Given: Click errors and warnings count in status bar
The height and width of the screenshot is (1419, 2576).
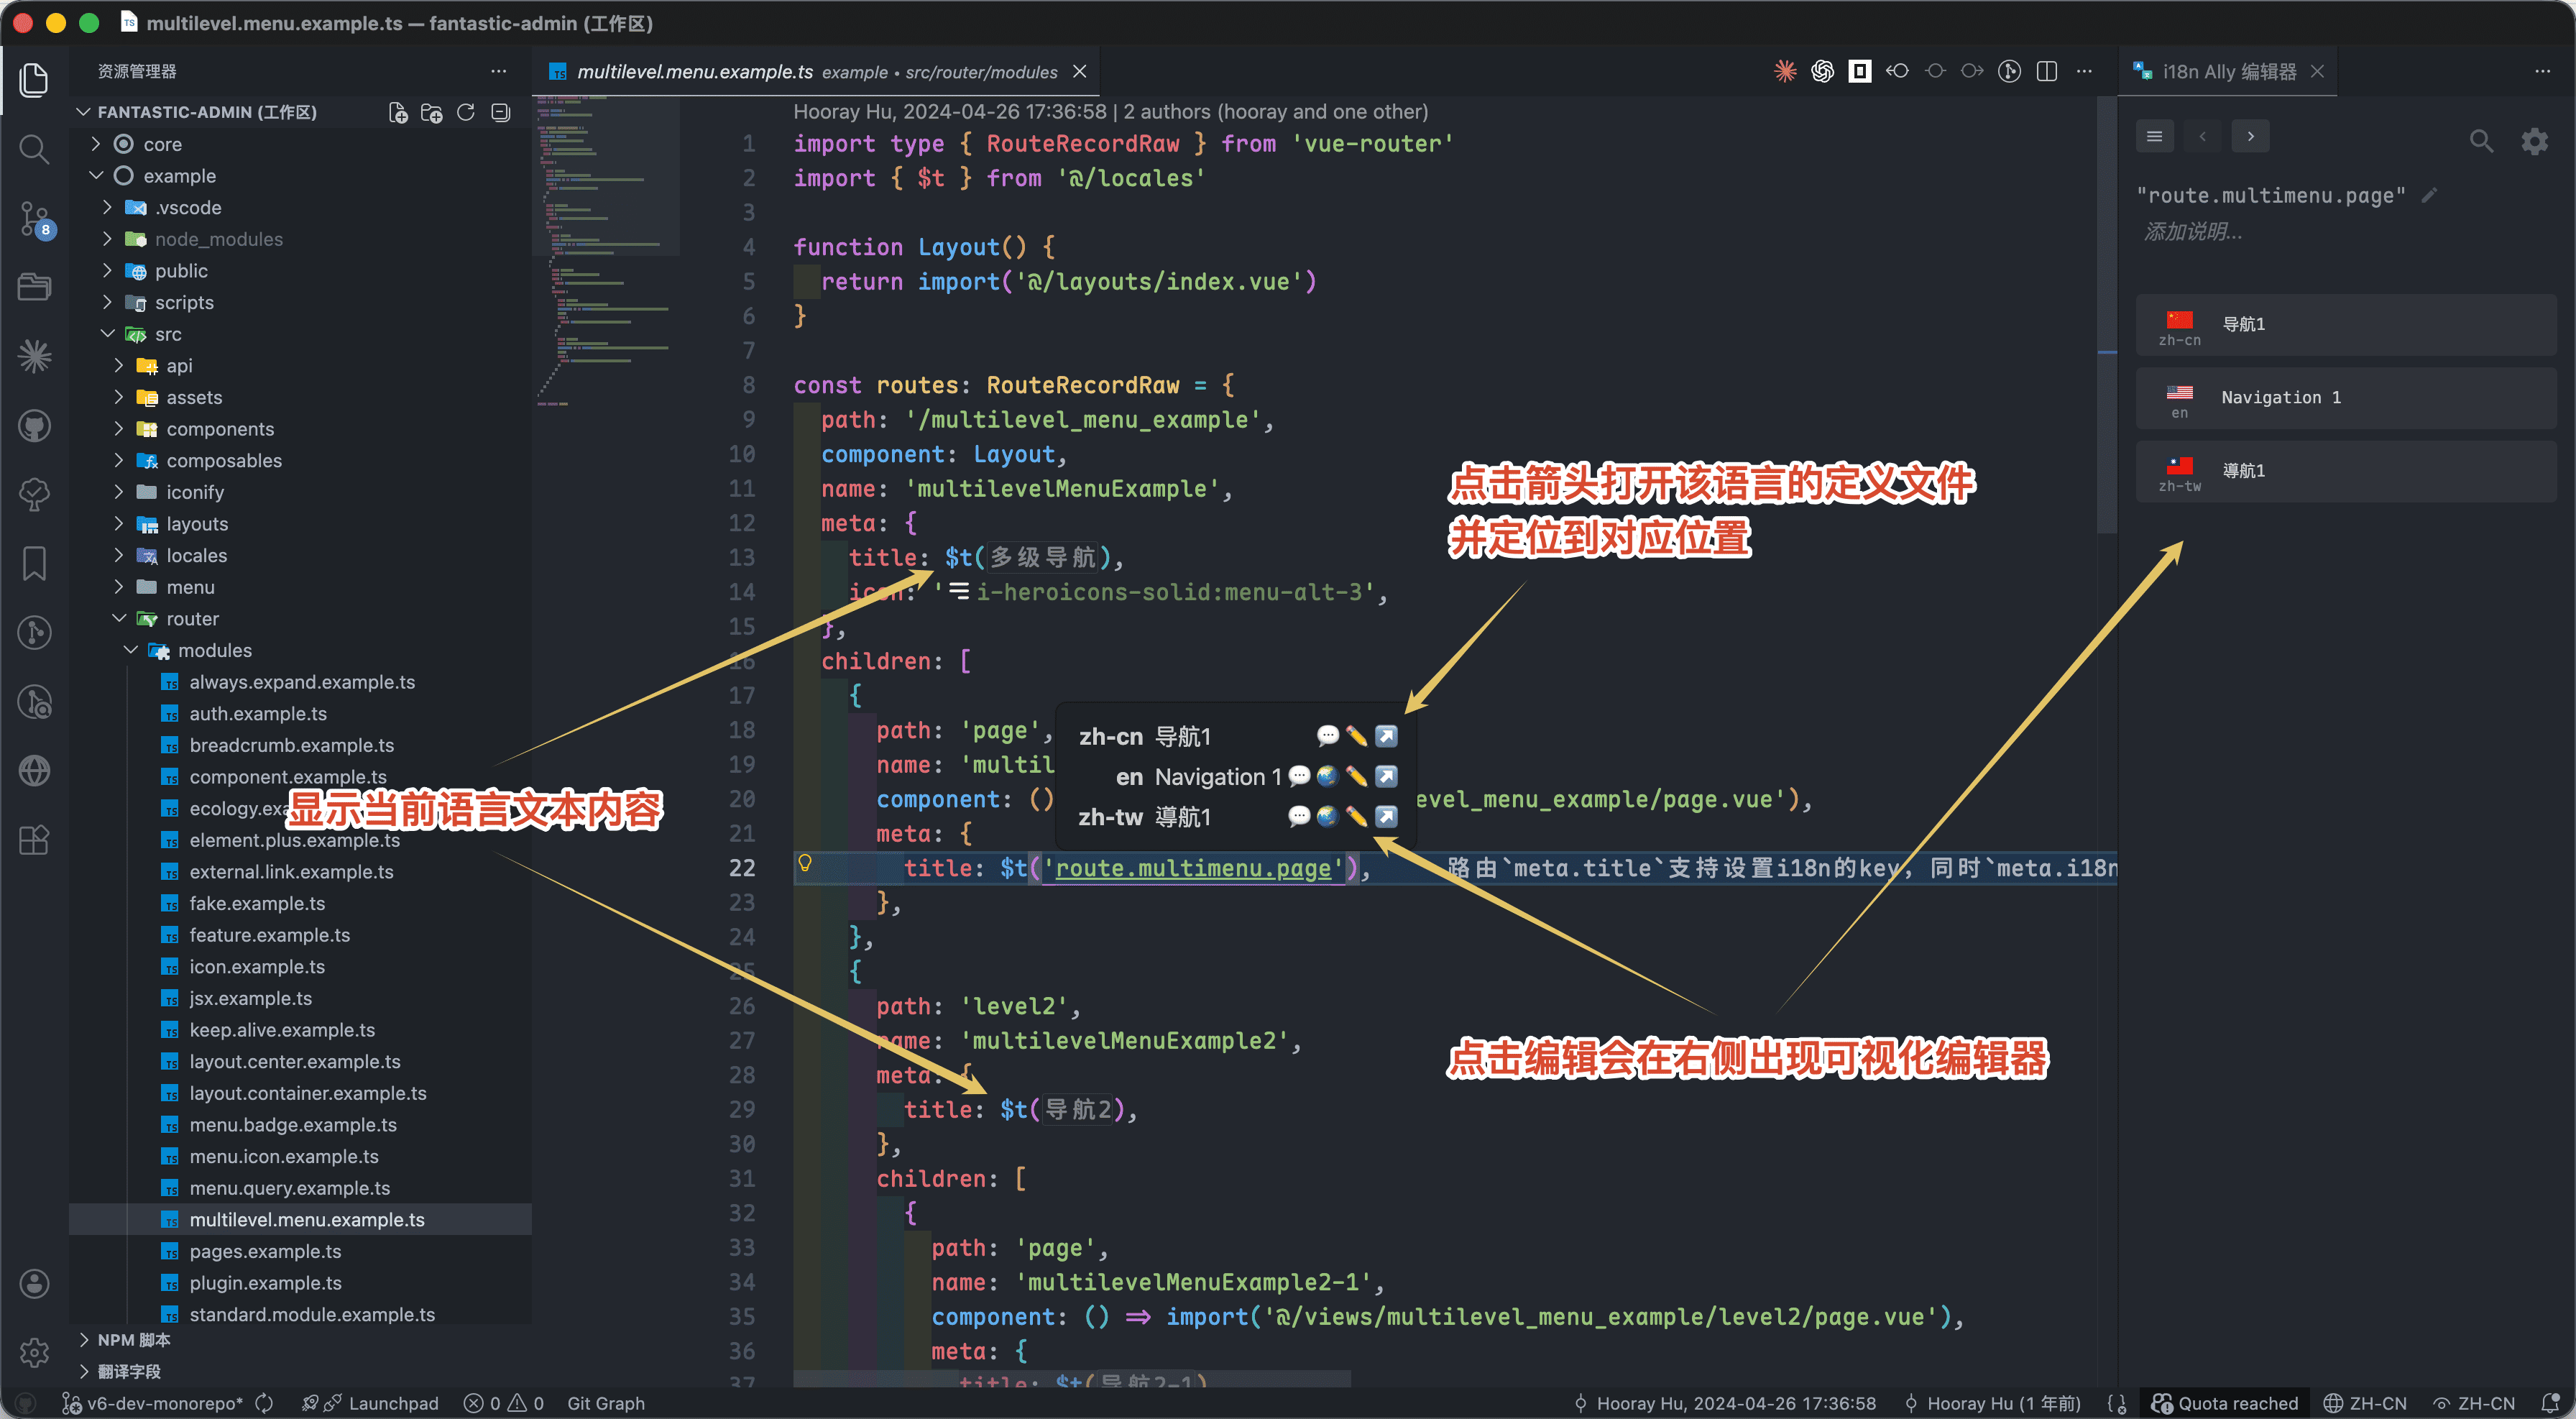Looking at the screenshot, I should pyautogui.click(x=504, y=1403).
